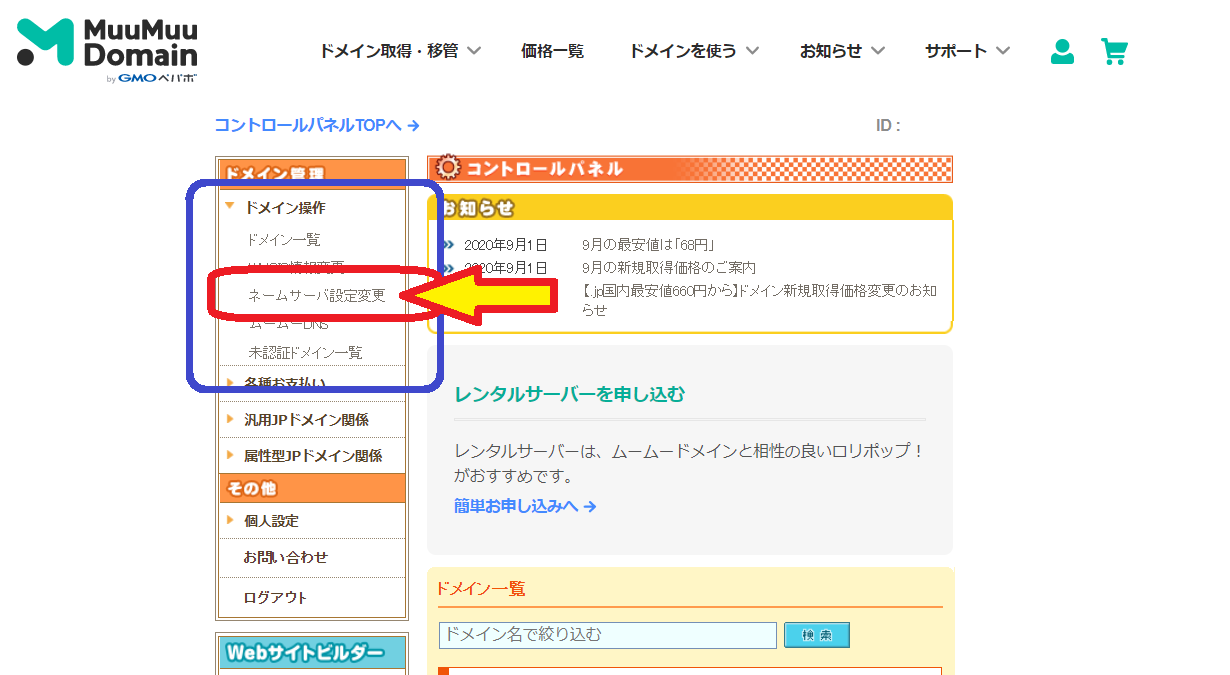Open ドメイン一覧 in the sidebar
The width and height of the screenshot is (1230, 675).
point(283,240)
